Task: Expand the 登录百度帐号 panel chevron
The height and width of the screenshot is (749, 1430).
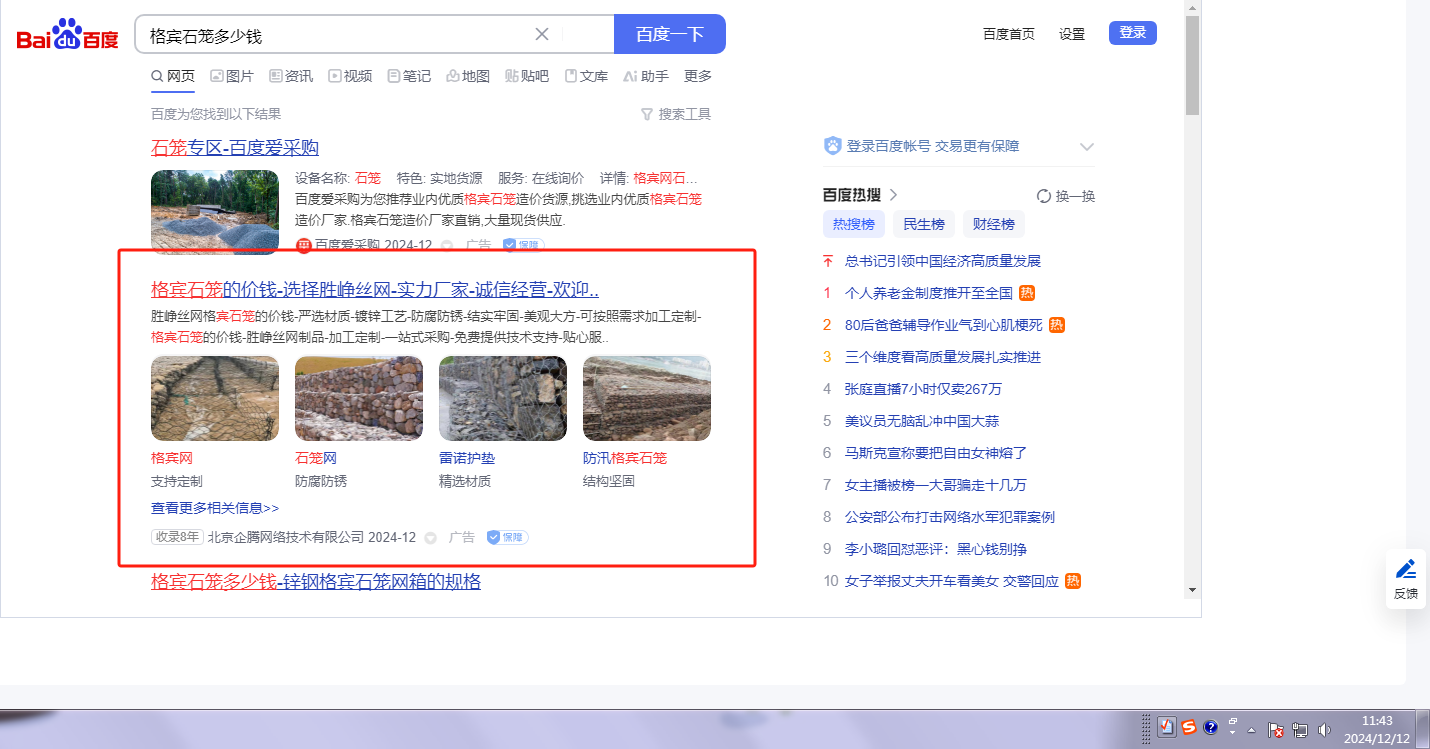Action: coord(1087,147)
